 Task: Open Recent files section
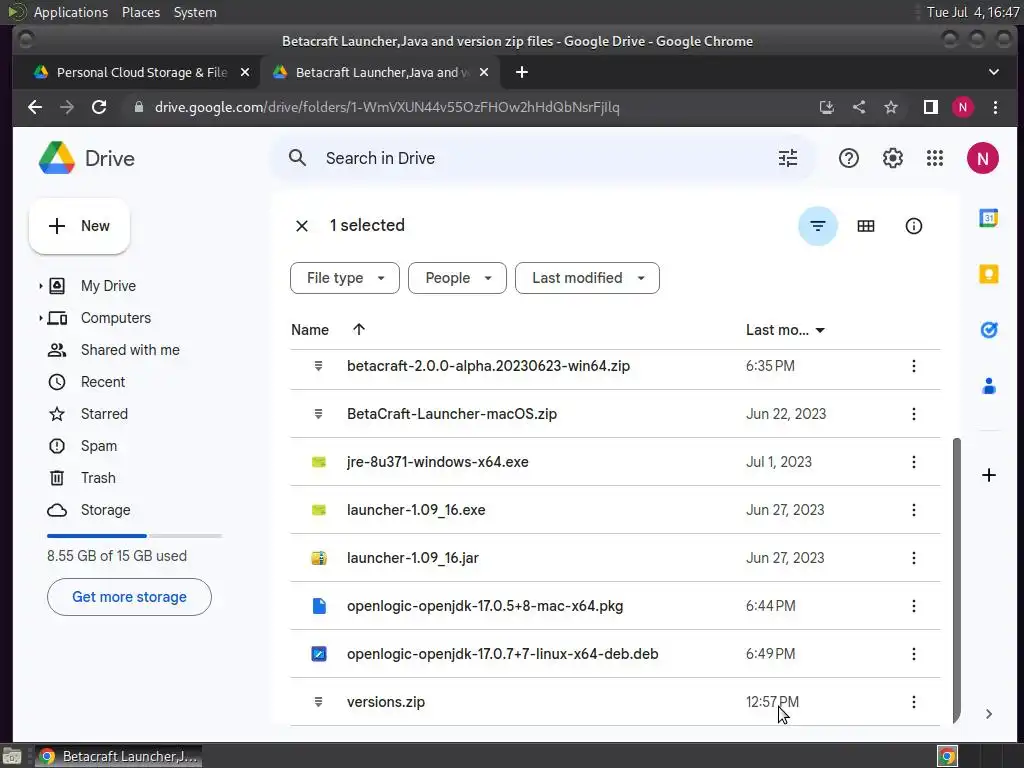tap(103, 382)
